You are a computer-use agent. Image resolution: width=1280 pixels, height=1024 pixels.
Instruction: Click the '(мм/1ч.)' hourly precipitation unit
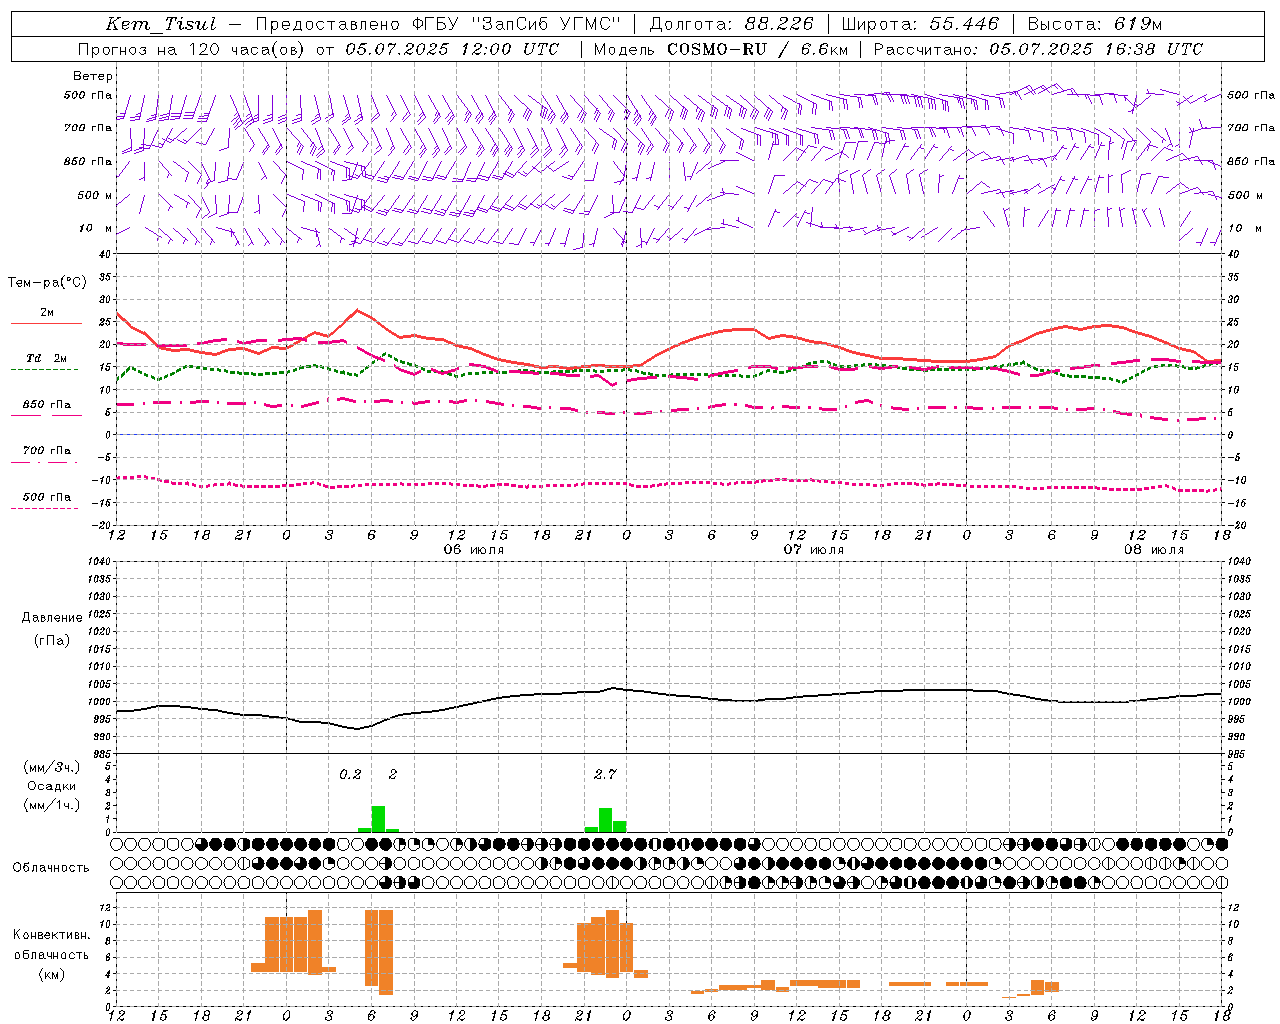click(x=52, y=805)
